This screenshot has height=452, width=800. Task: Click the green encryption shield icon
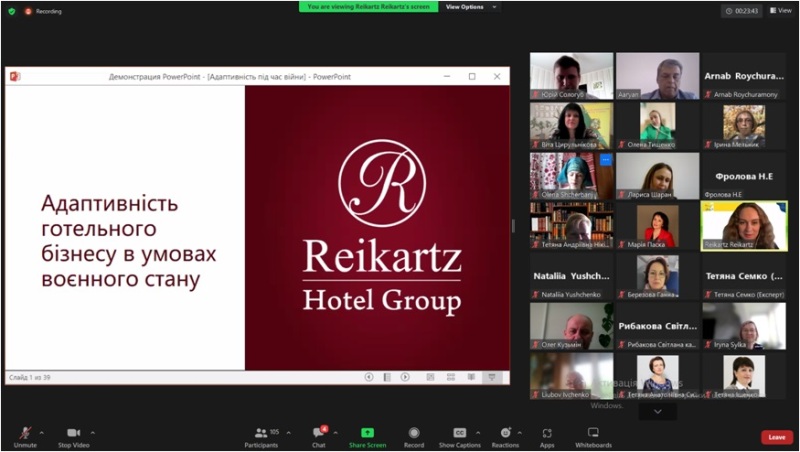coord(11,11)
